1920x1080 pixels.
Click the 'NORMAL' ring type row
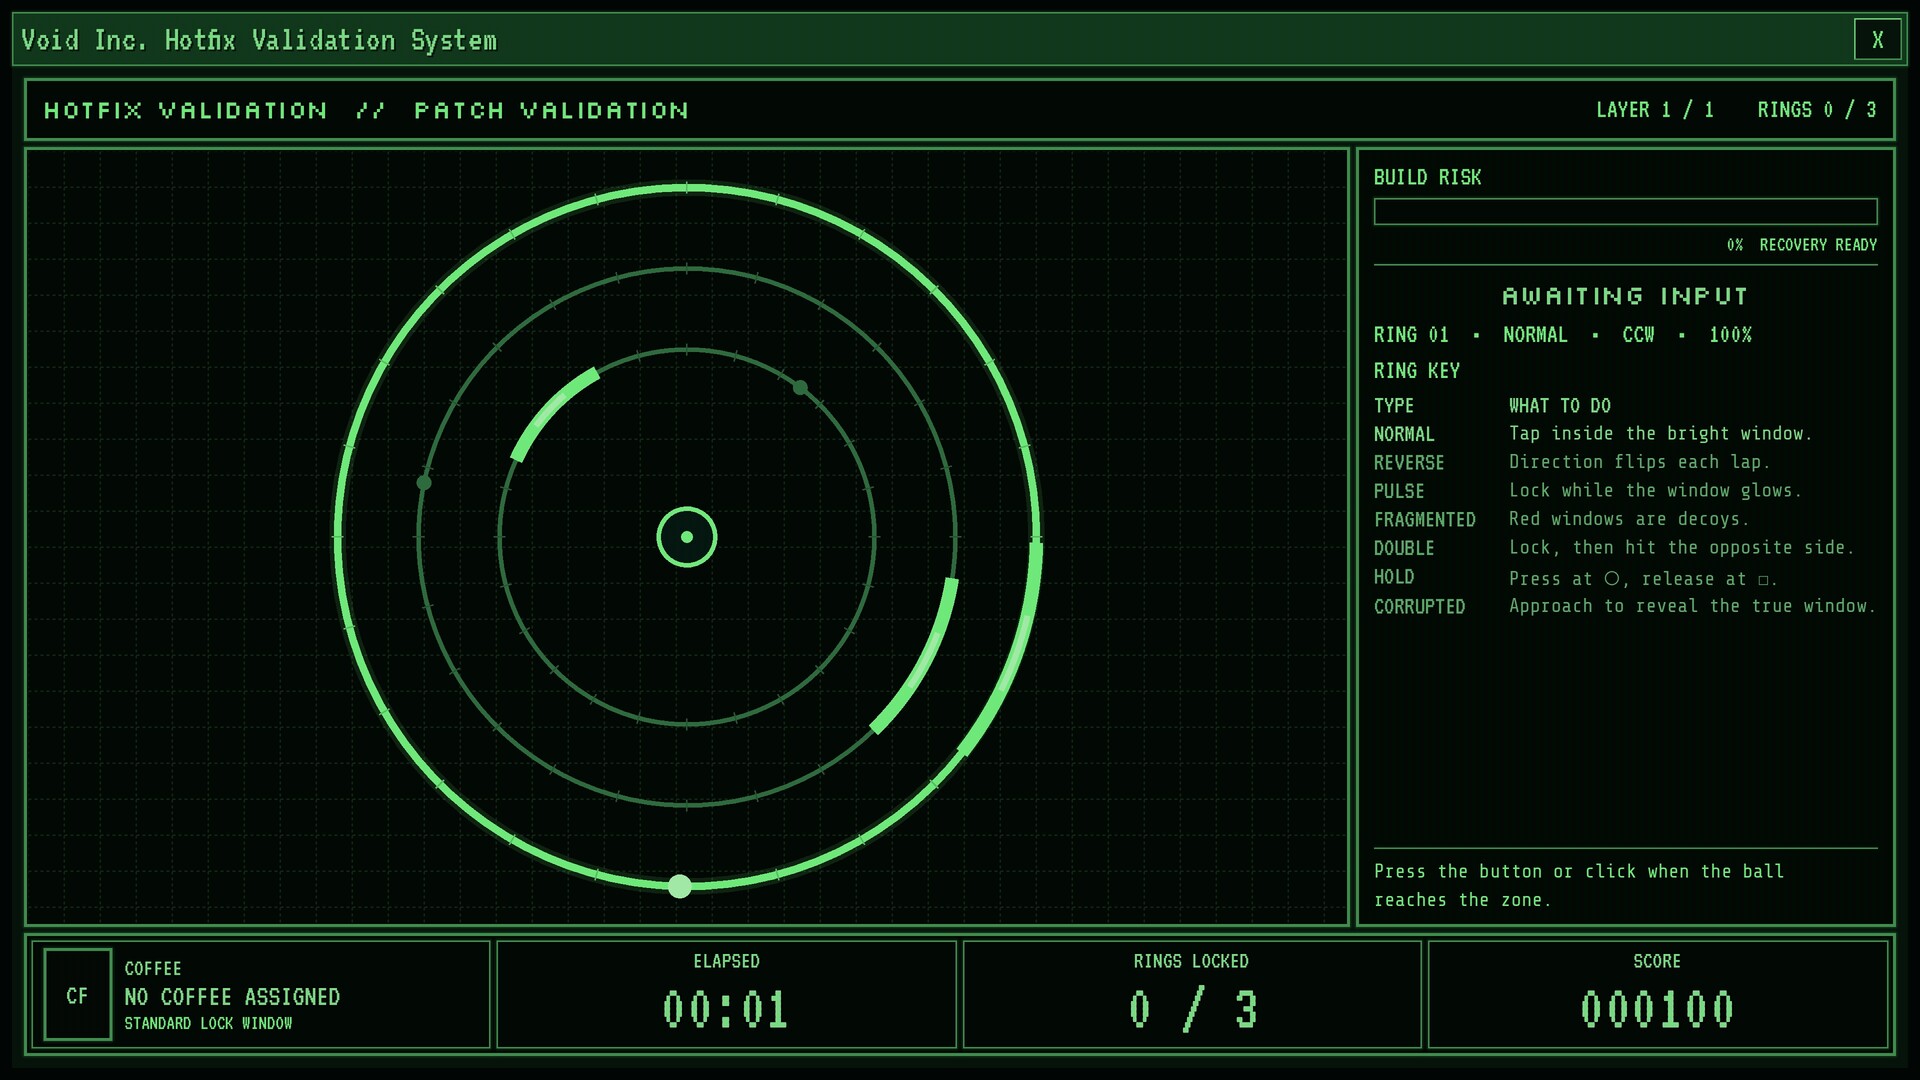click(1625, 434)
